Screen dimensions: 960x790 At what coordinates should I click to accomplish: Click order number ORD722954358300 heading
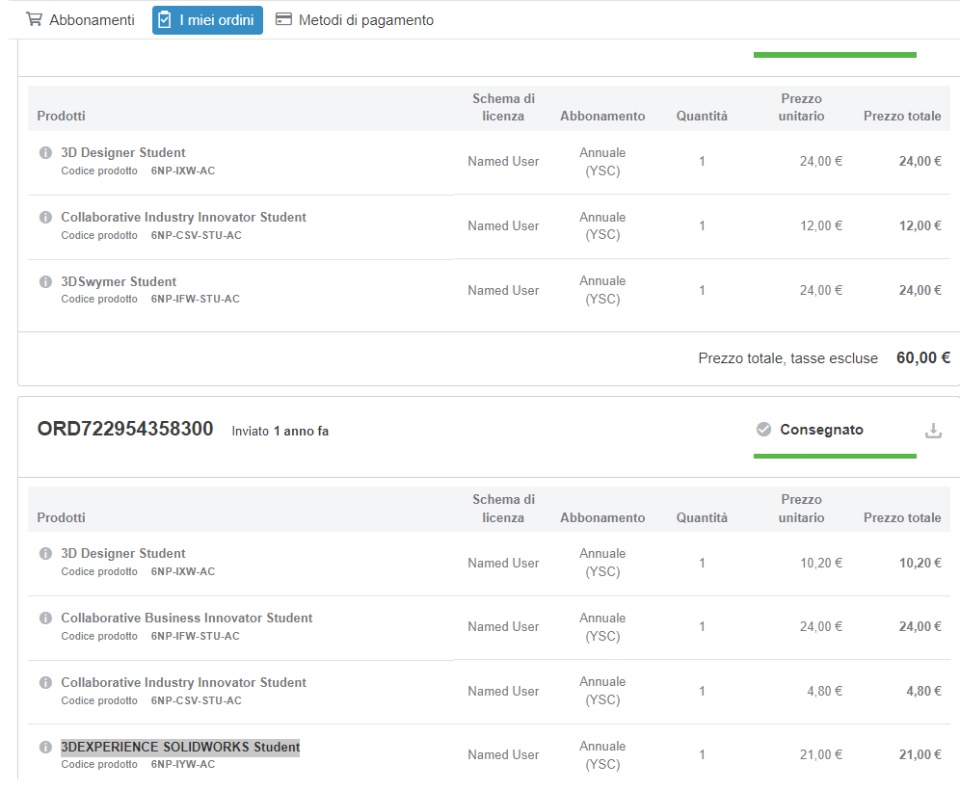125,430
